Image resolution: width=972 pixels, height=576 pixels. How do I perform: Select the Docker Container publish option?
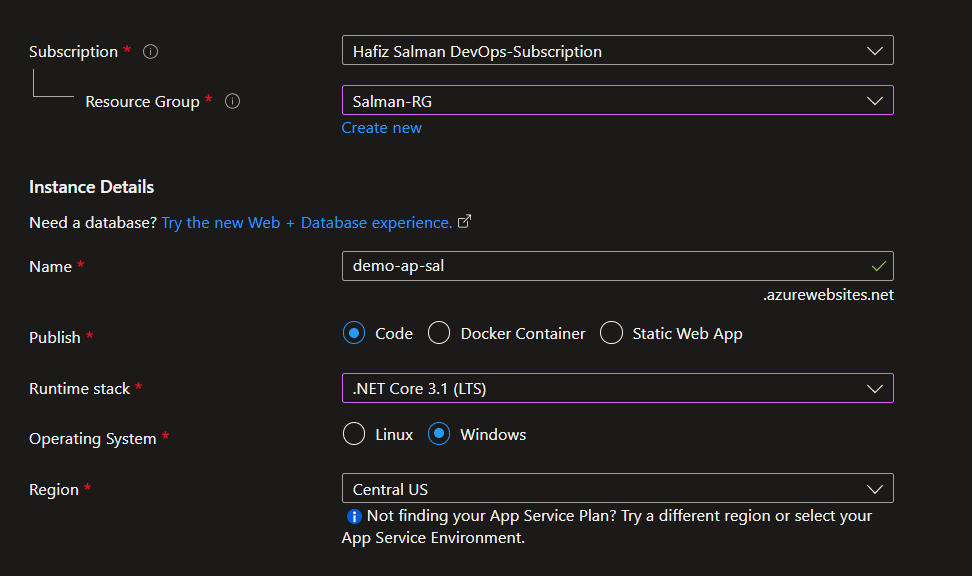click(438, 332)
